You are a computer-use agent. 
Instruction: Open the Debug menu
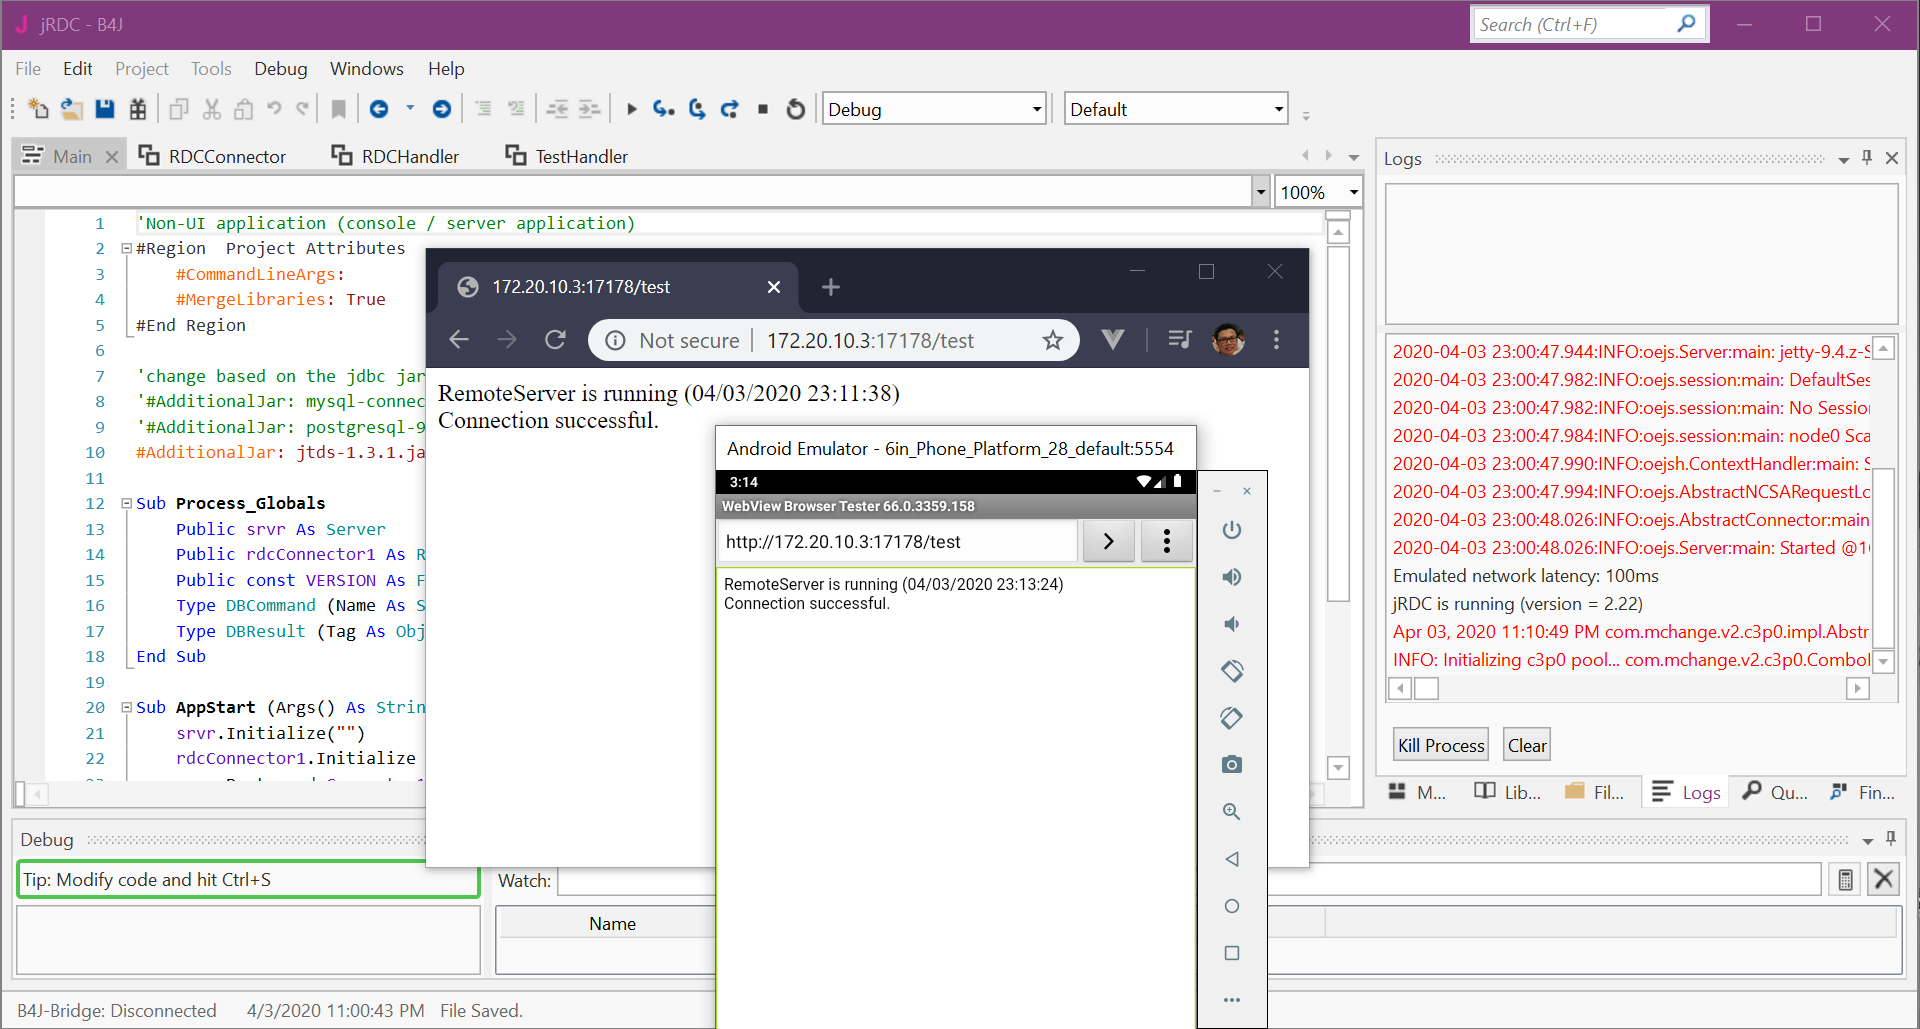click(280, 69)
